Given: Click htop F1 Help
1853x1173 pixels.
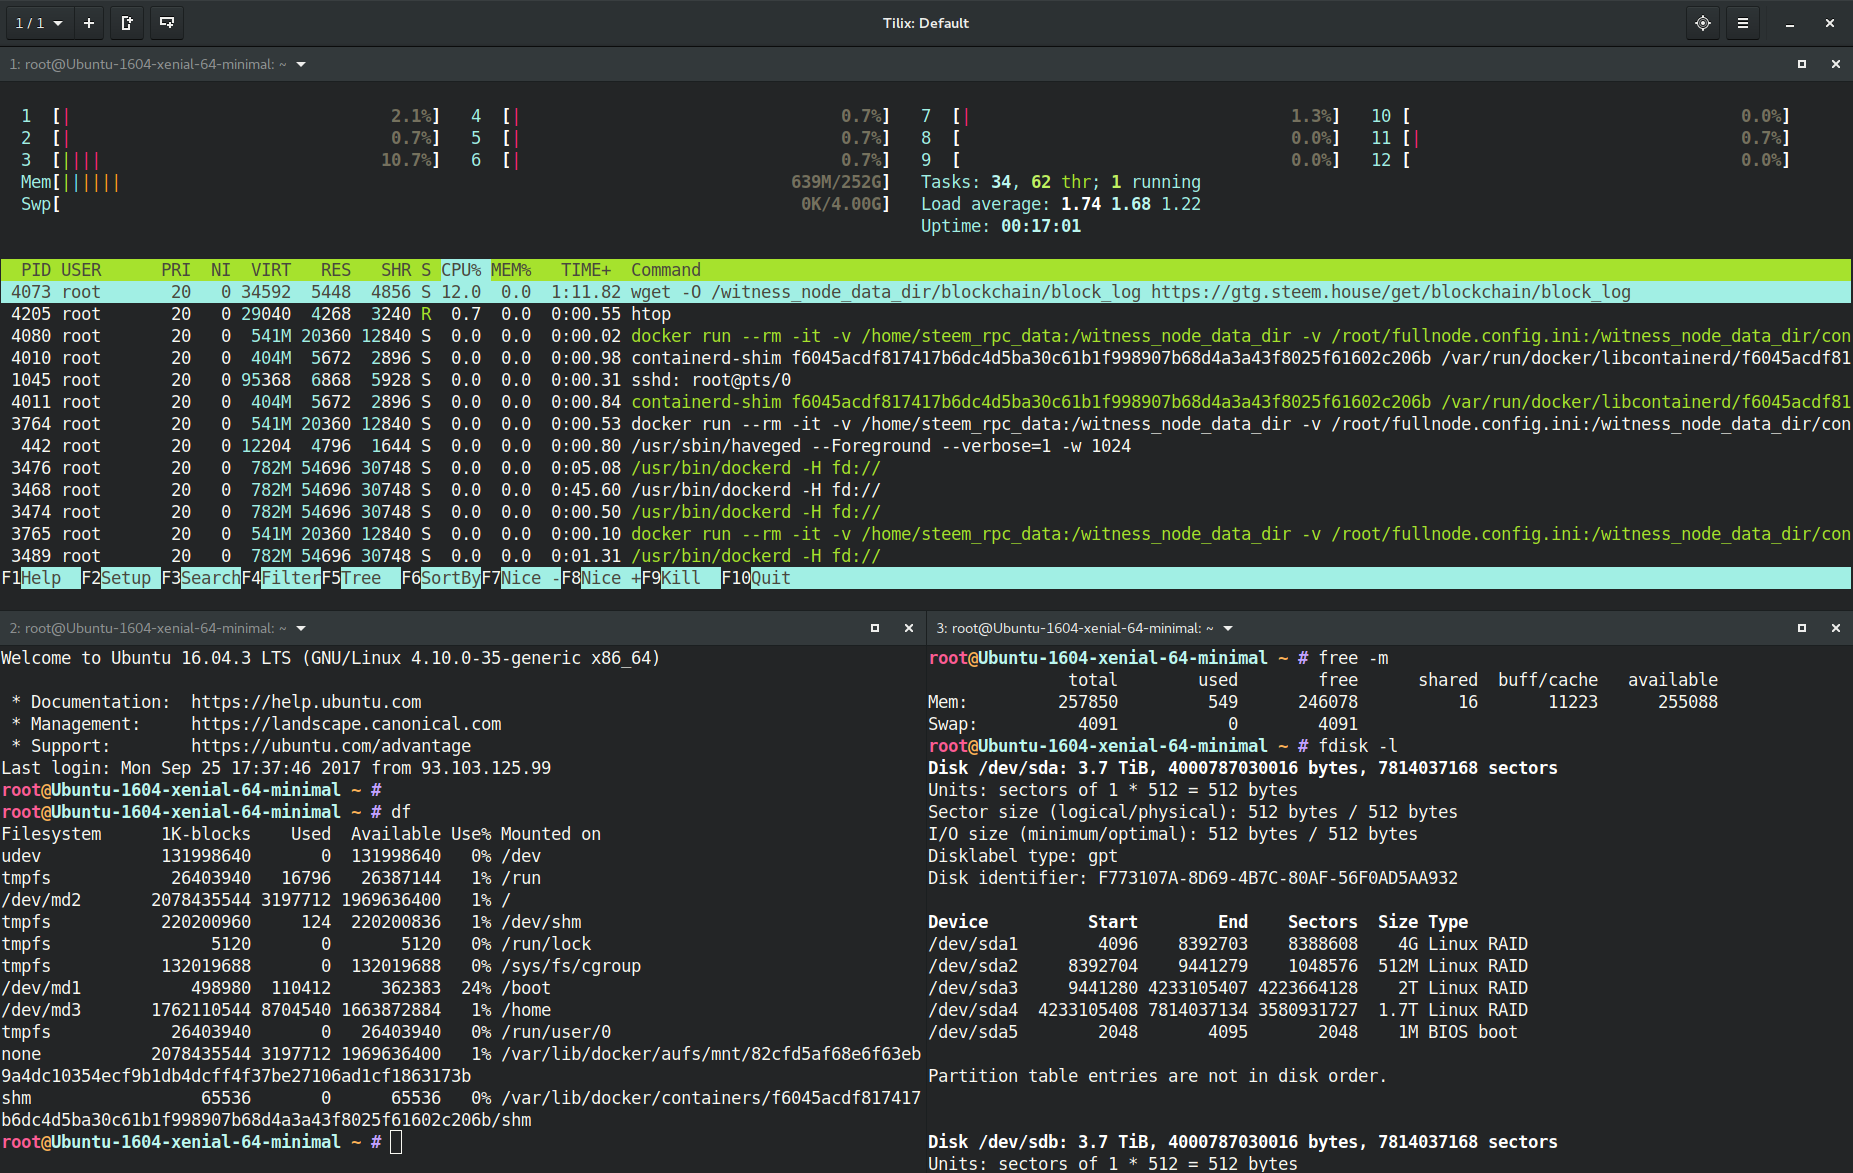Looking at the screenshot, I should coord(41,578).
